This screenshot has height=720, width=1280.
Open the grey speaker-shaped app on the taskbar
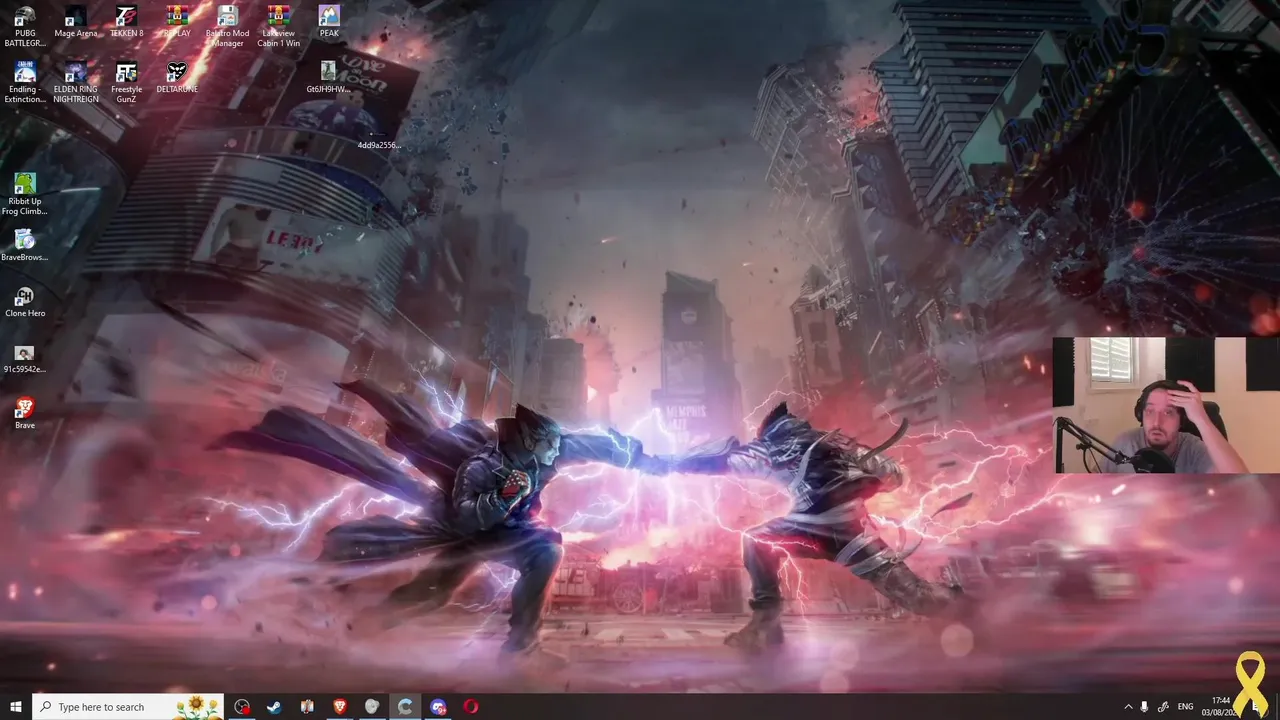(372, 707)
